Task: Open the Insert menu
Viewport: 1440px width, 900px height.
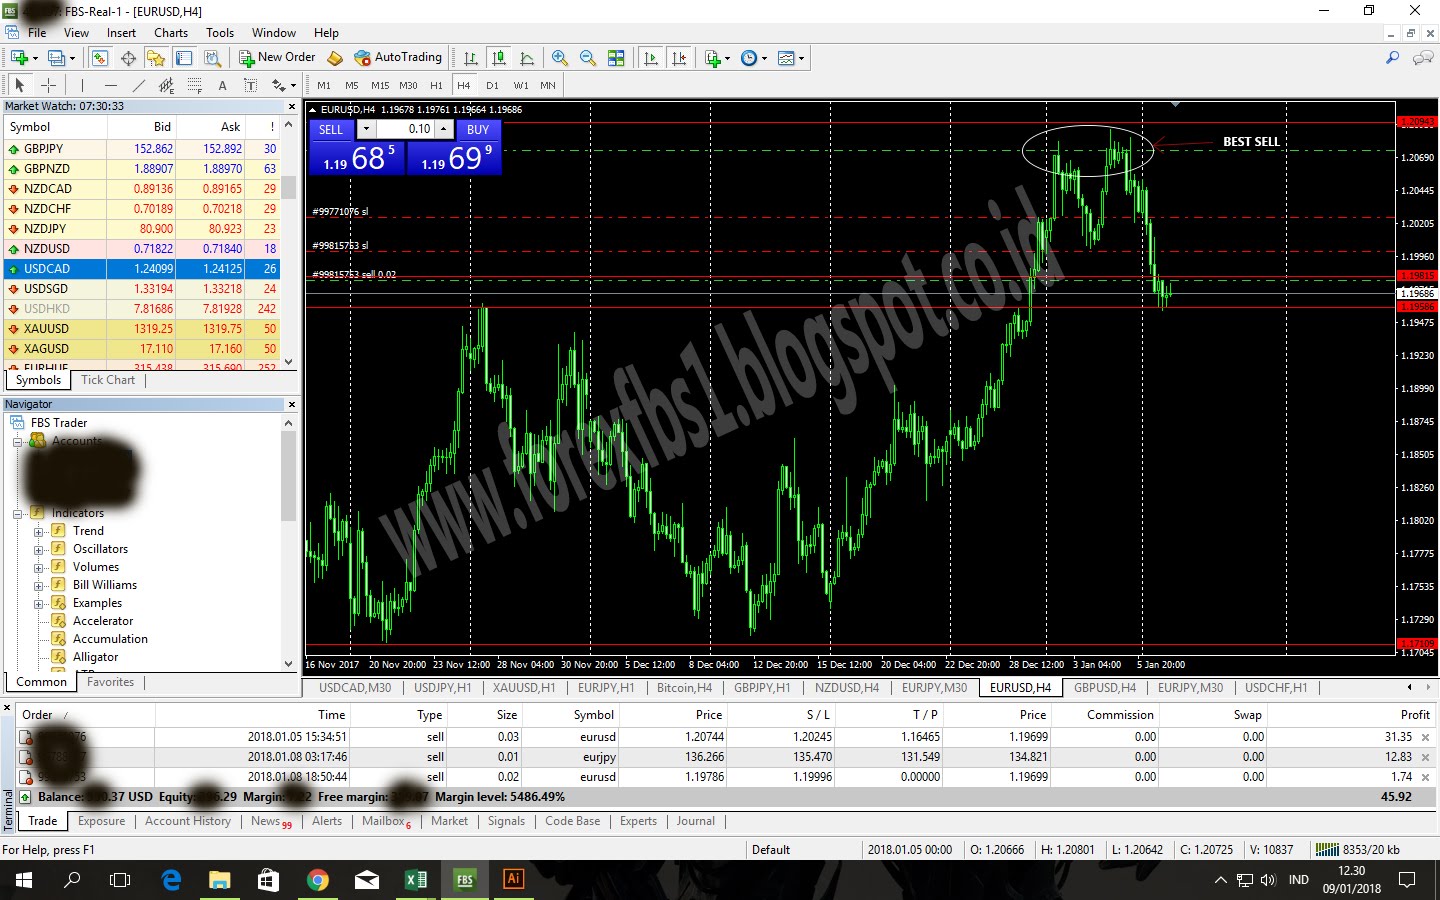Action: click(x=121, y=33)
